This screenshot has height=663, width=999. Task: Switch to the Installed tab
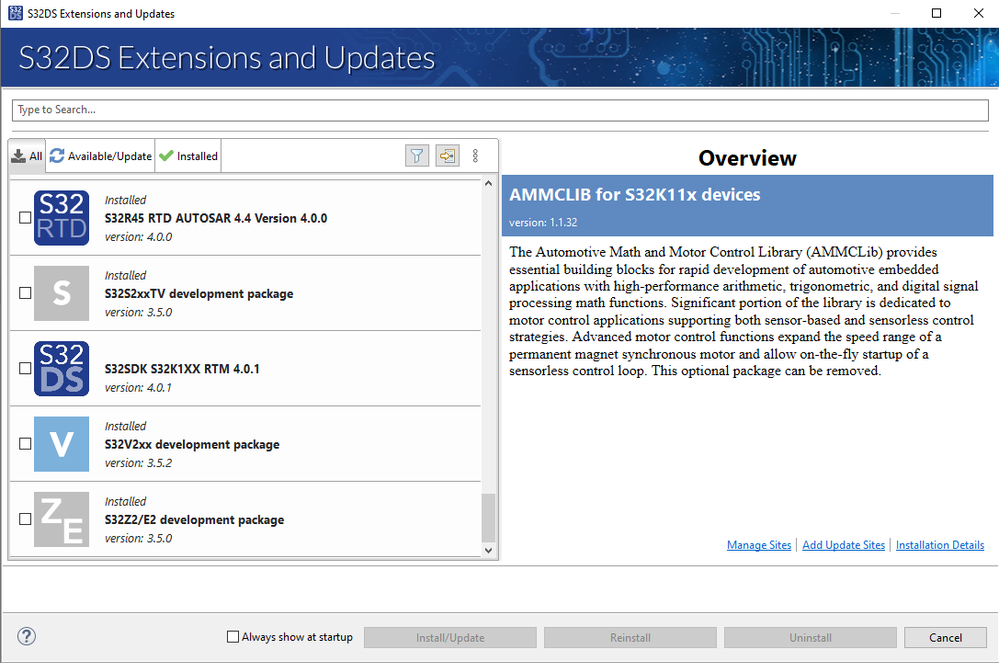[189, 156]
